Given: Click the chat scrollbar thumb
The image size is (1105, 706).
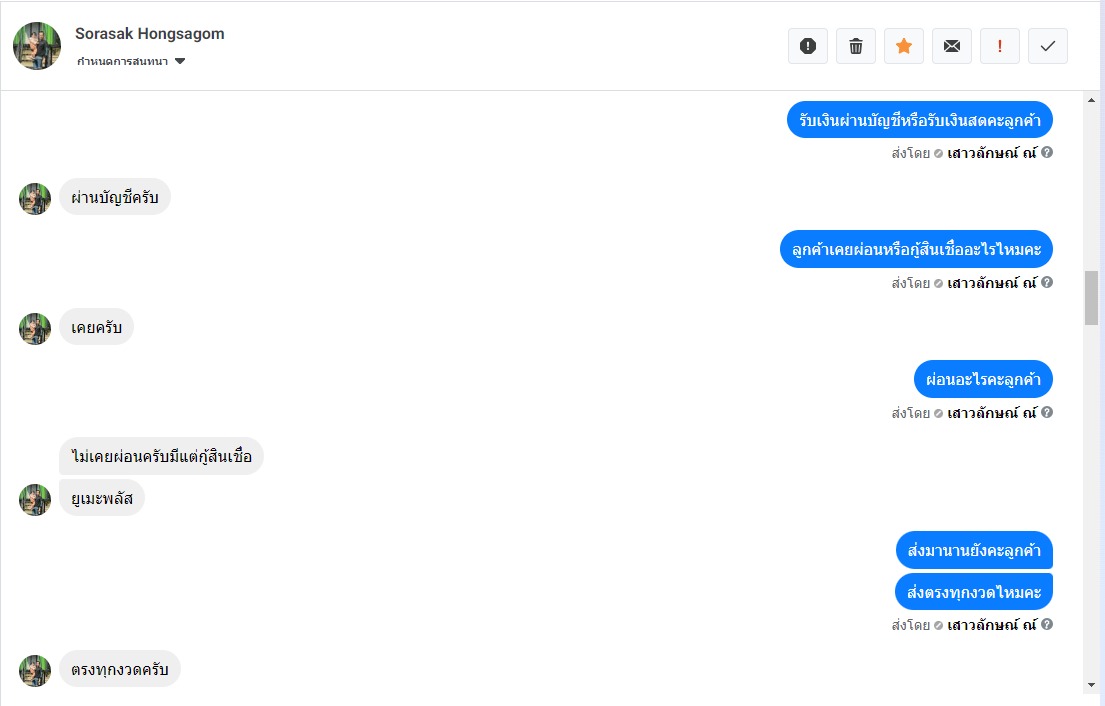Looking at the screenshot, I should click(1091, 298).
